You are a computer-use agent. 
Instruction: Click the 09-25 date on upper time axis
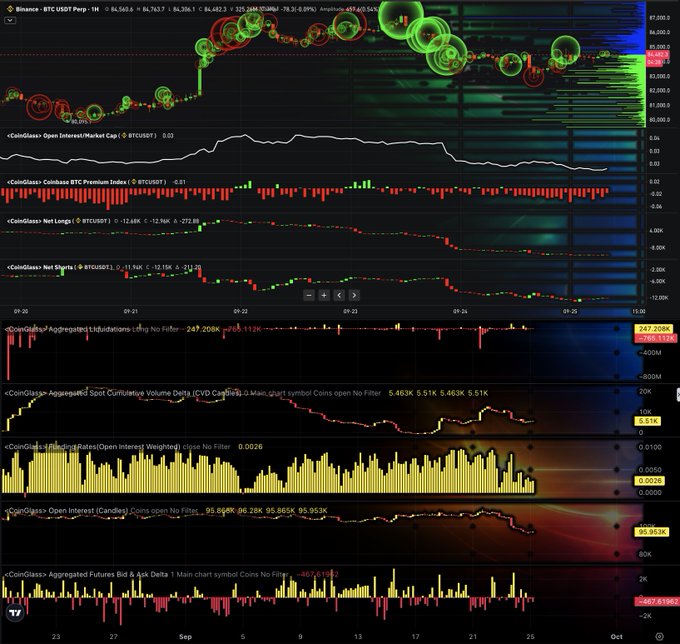[x=570, y=311]
